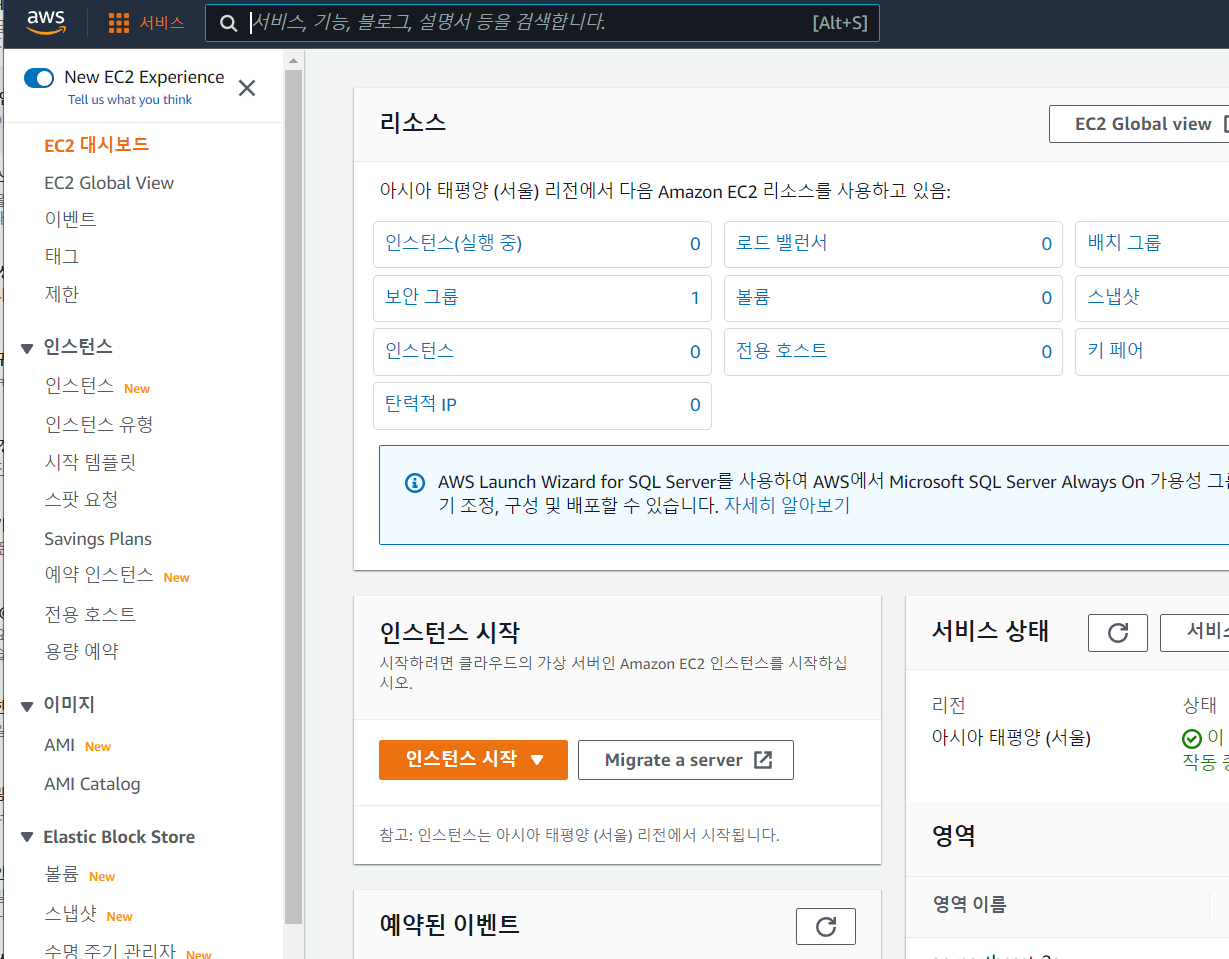Collapse the 인스턴스 sidebar section
This screenshot has height=959, width=1229.
(27, 348)
